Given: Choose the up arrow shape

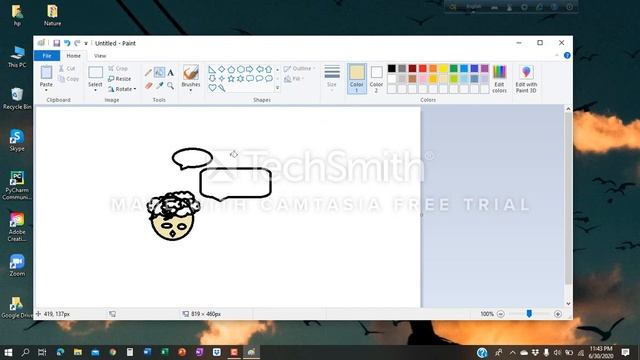Looking at the screenshot, I should [269, 69].
